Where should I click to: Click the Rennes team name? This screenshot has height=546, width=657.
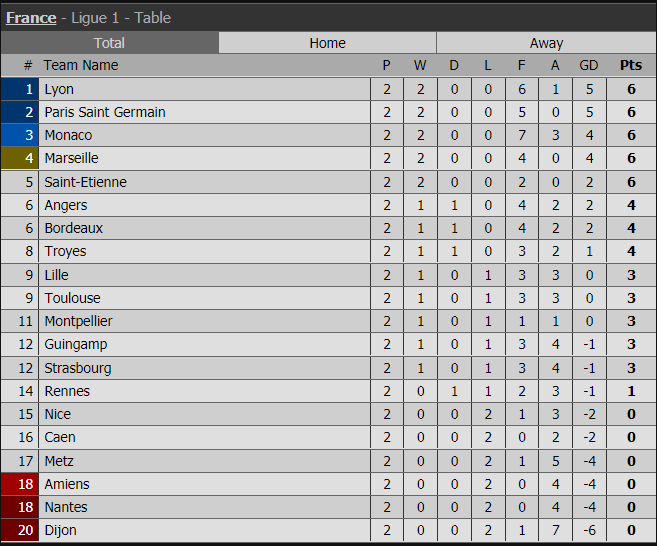(67, 391)
